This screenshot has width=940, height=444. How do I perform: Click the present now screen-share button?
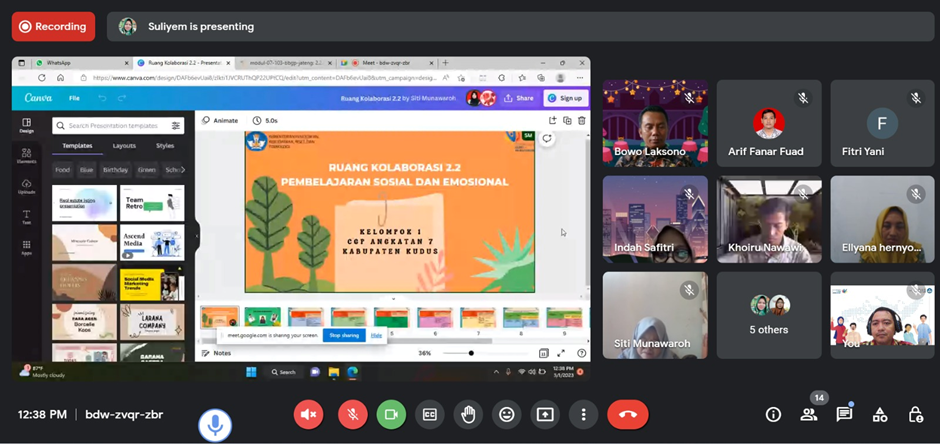[x=545, y=415]
